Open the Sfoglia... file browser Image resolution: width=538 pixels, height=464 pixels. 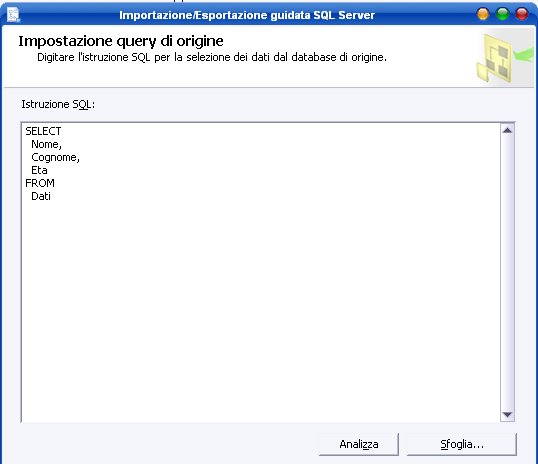click(x=462, y=444)
